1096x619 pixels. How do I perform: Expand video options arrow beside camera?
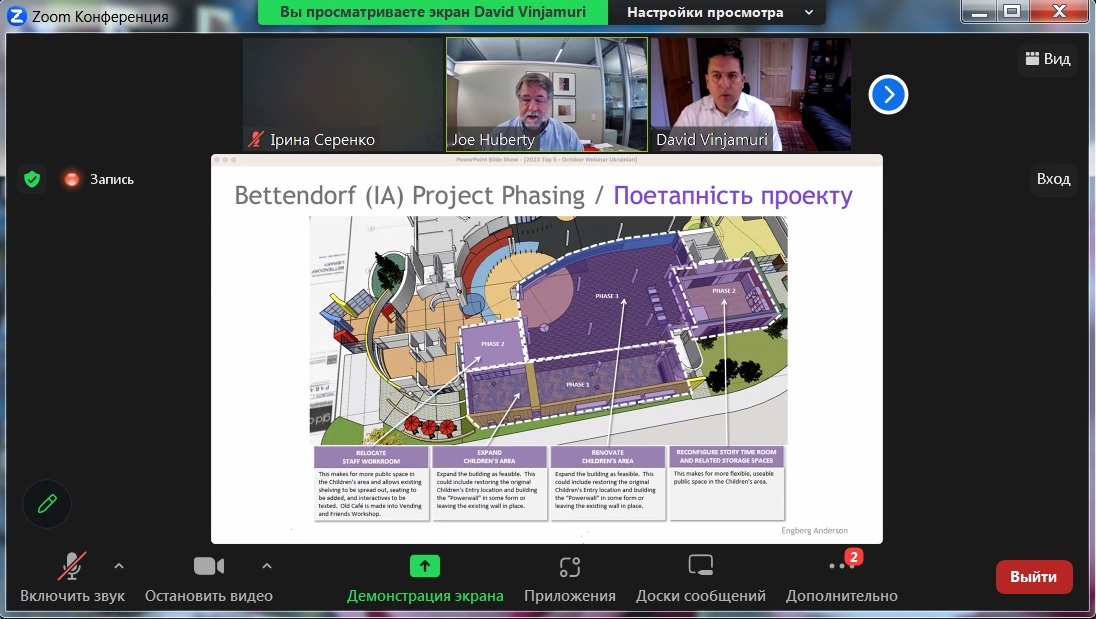point(266,566)
